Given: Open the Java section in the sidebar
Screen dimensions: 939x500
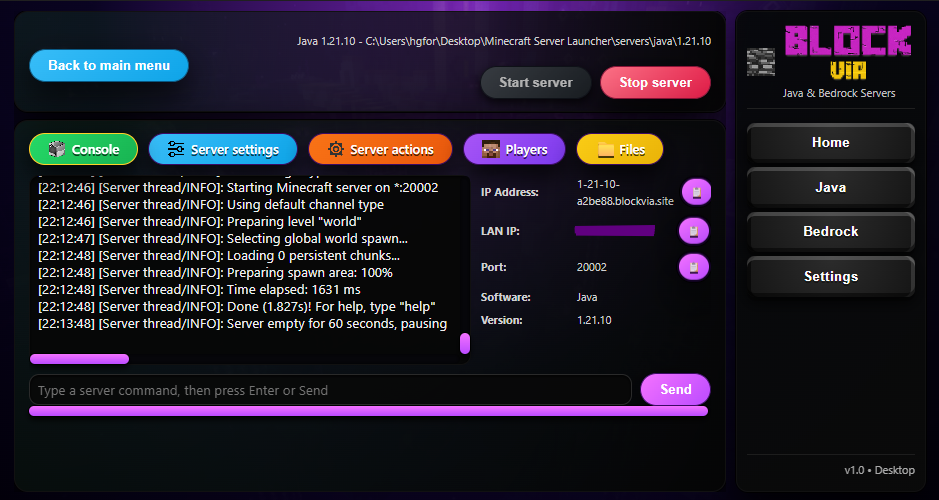Looking at the screenshot, I should pos(831,187).
